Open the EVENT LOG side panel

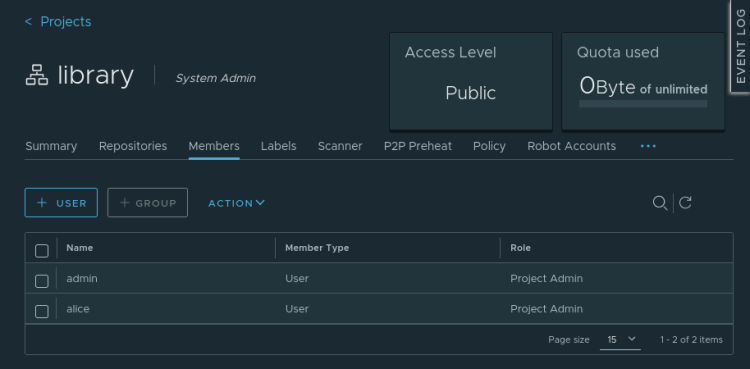tap(740, 46)
